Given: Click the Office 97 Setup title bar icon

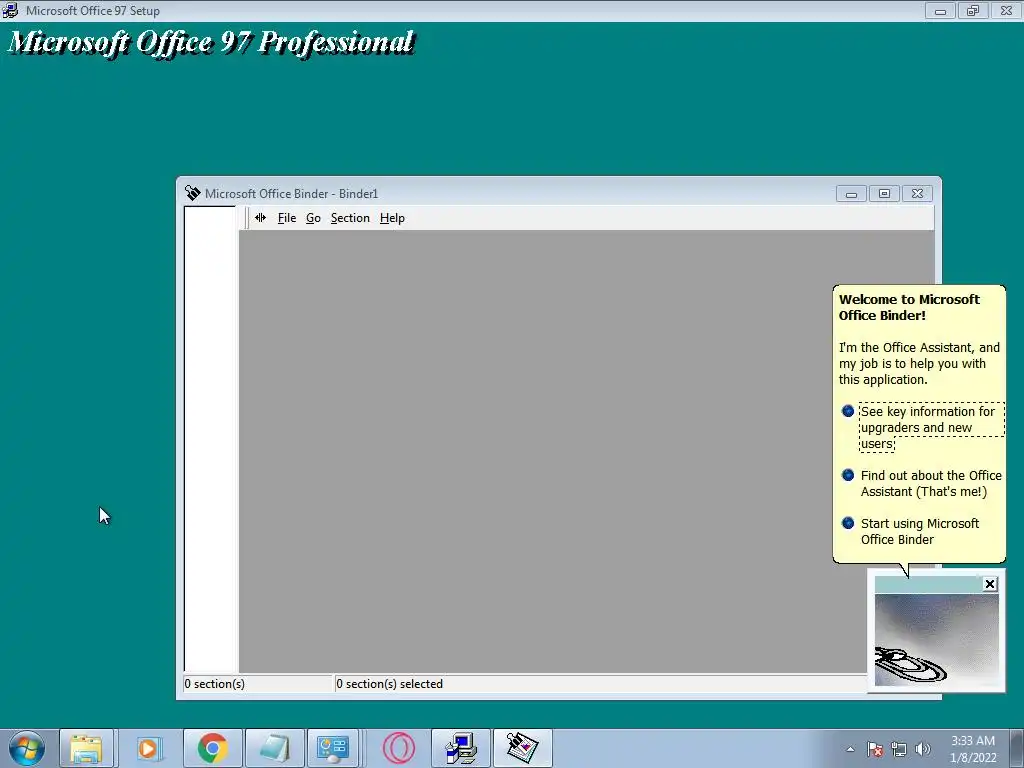Looking at the screenshot, I should pos(10,10).
